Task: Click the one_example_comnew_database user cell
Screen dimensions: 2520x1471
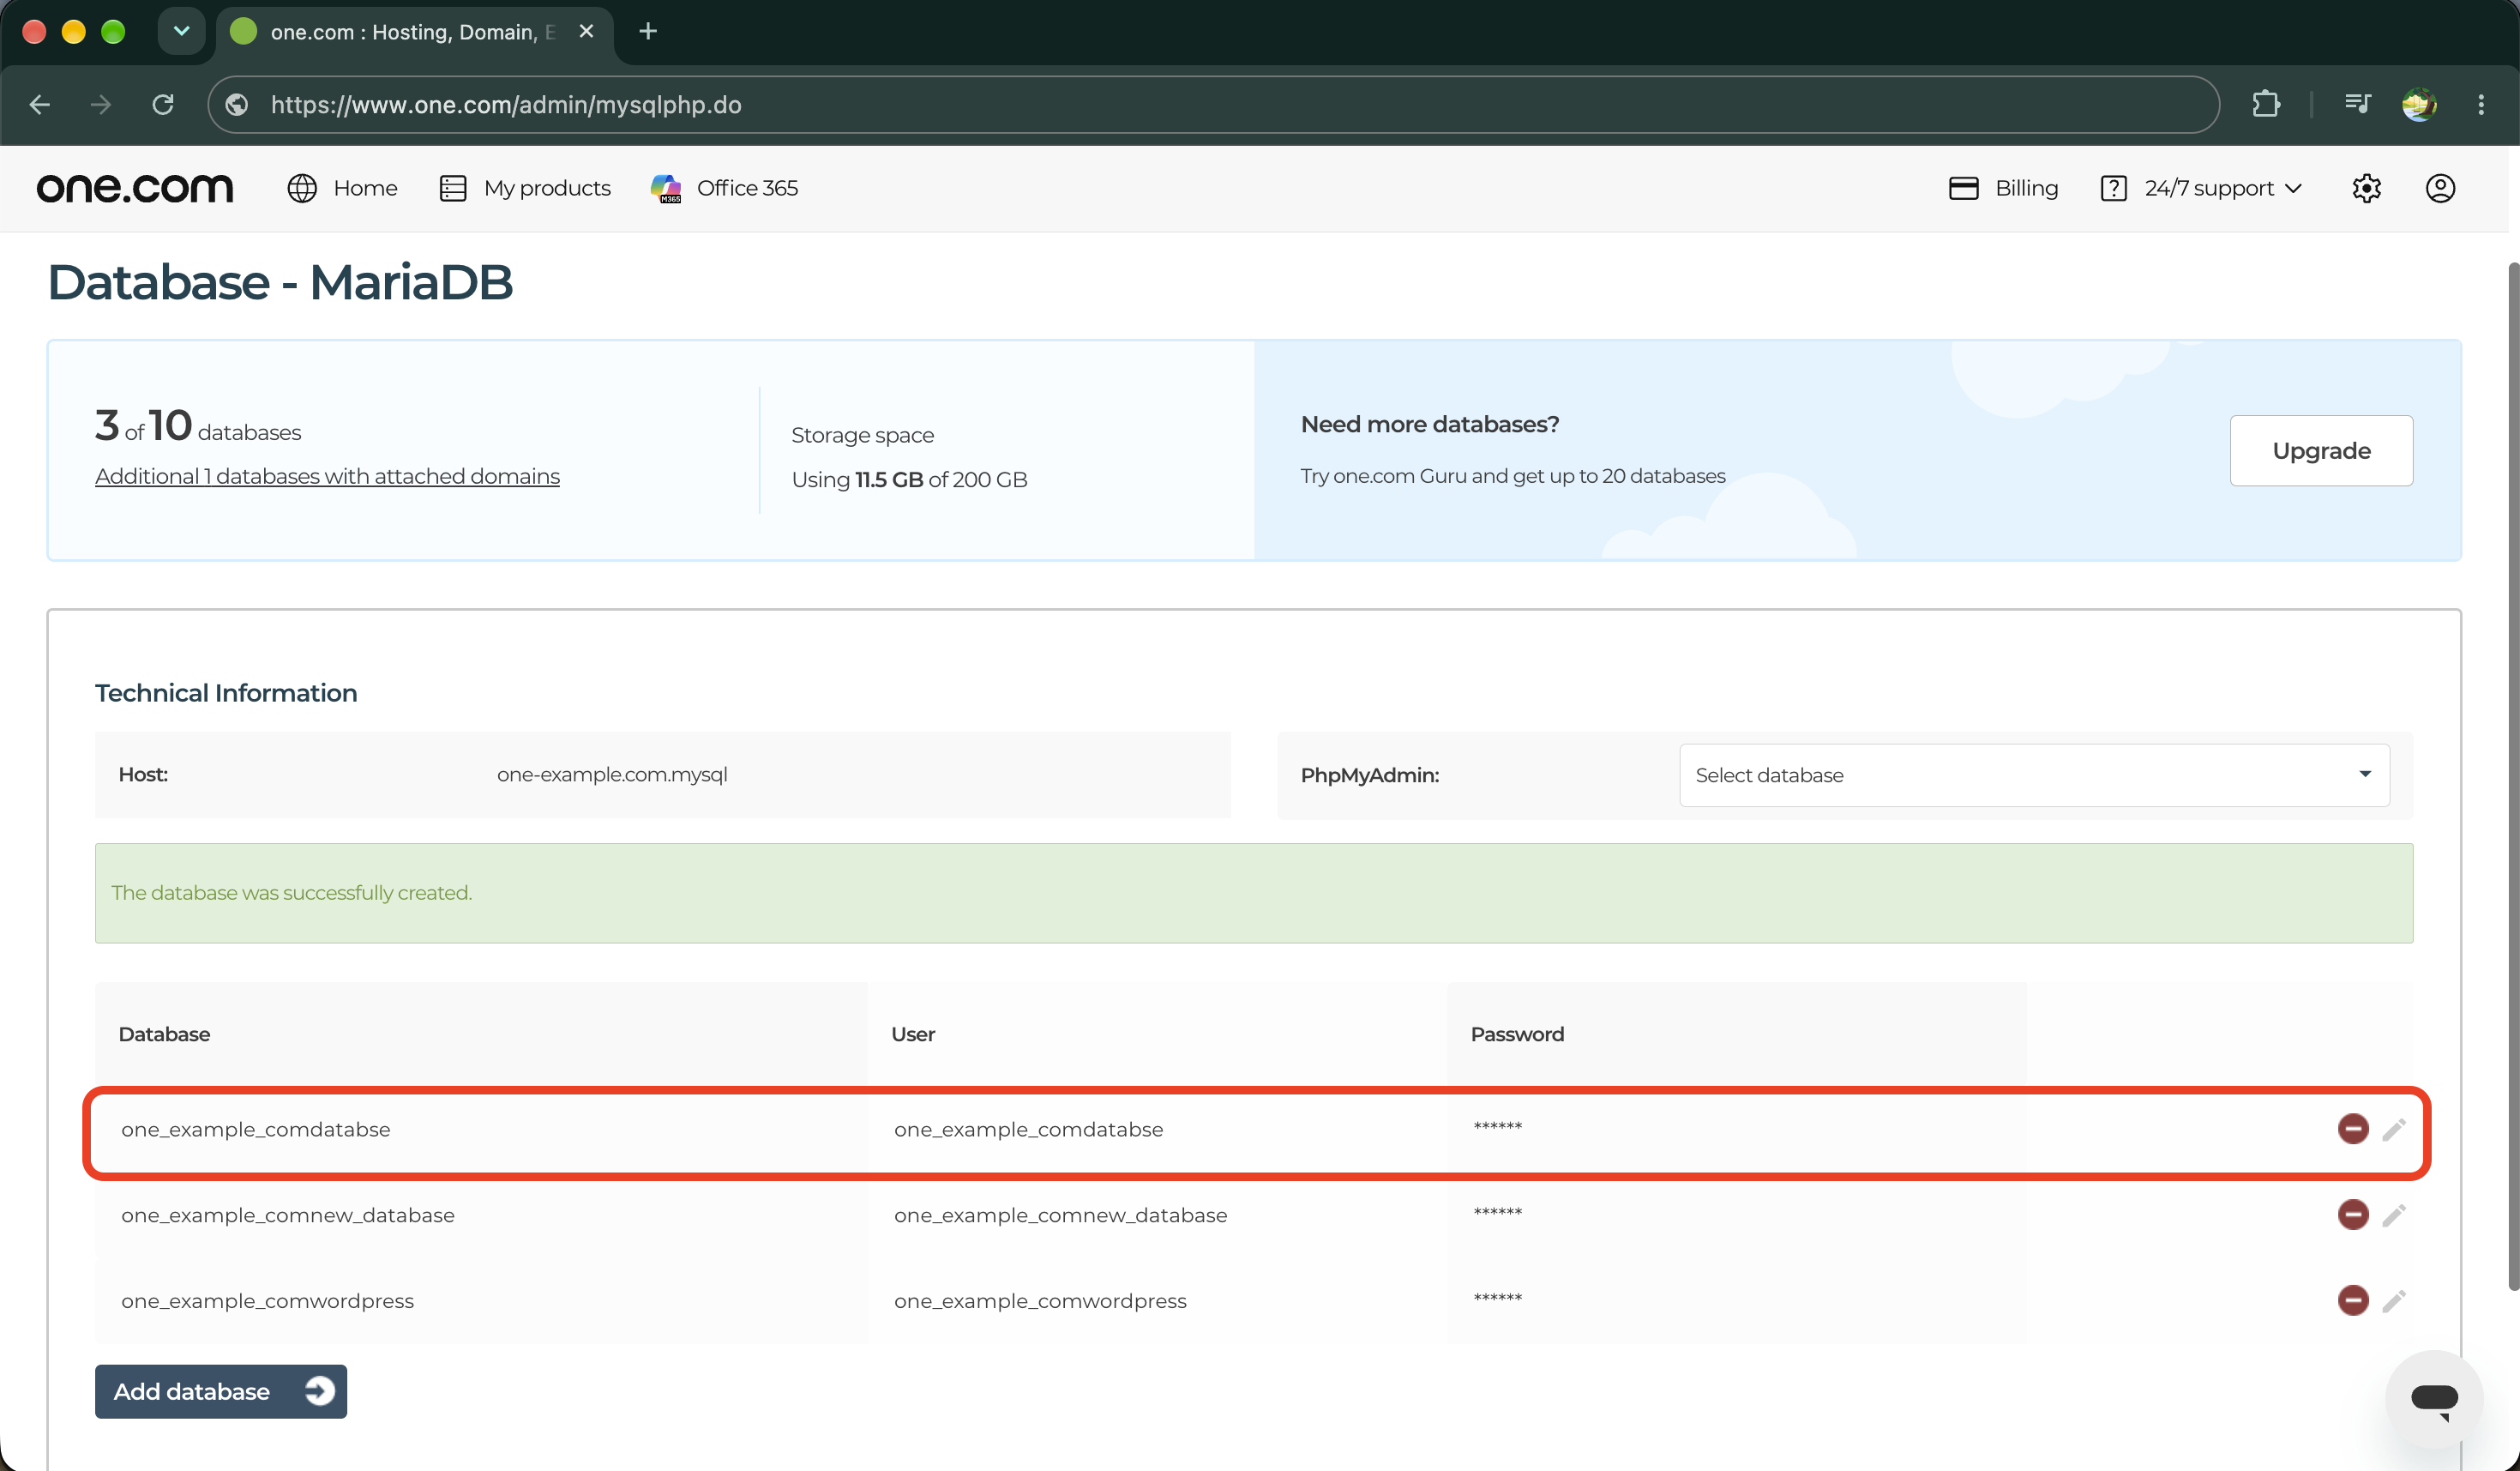Action: coord(1060,1215)
